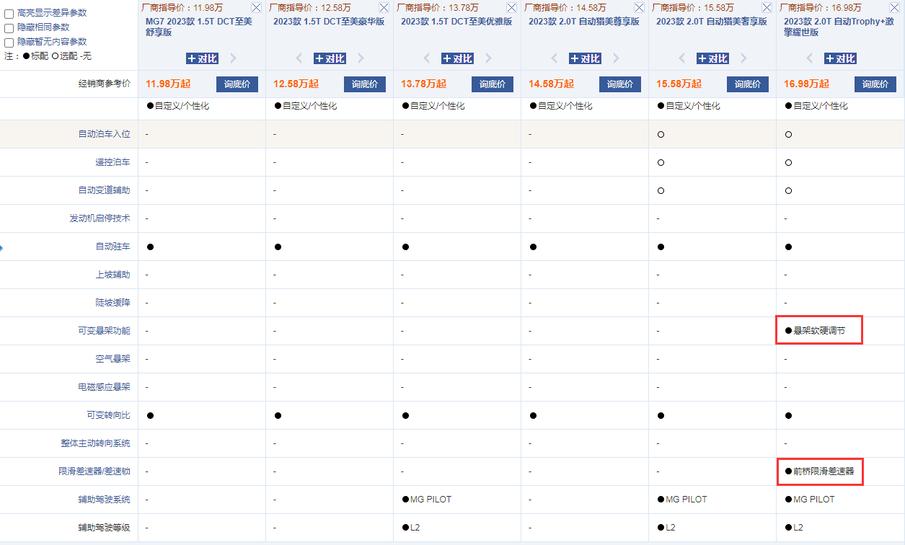Click the 空气悬架 parameter label
905x545 pixels.
tap(113, 359)
